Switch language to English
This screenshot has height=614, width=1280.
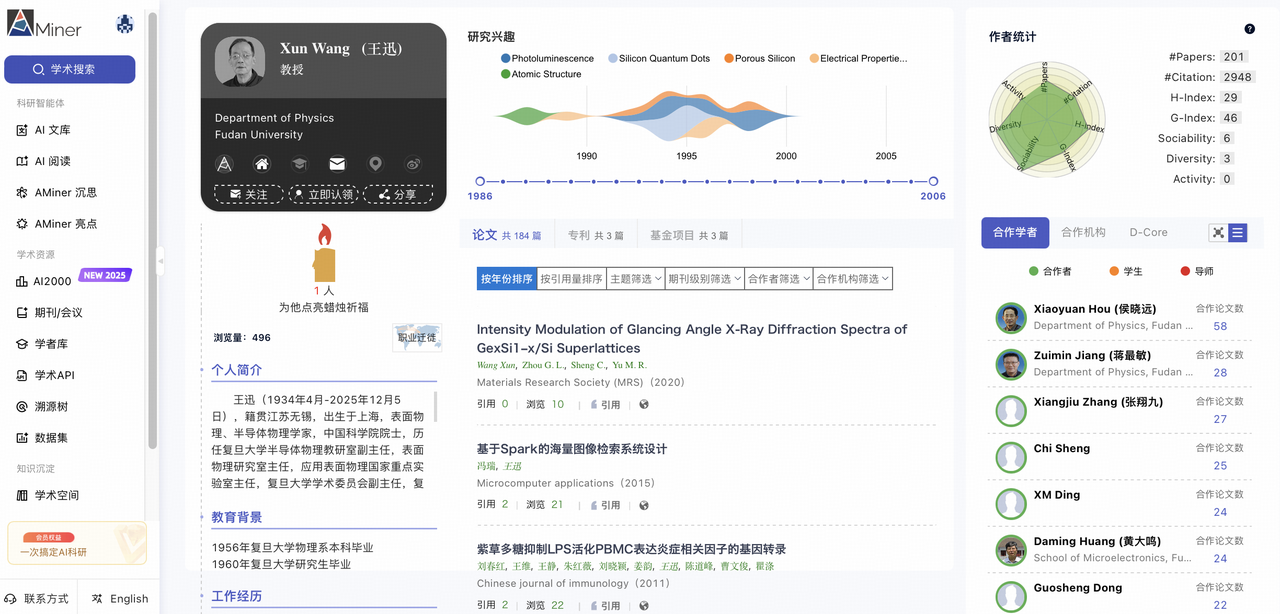click(119, 598)
